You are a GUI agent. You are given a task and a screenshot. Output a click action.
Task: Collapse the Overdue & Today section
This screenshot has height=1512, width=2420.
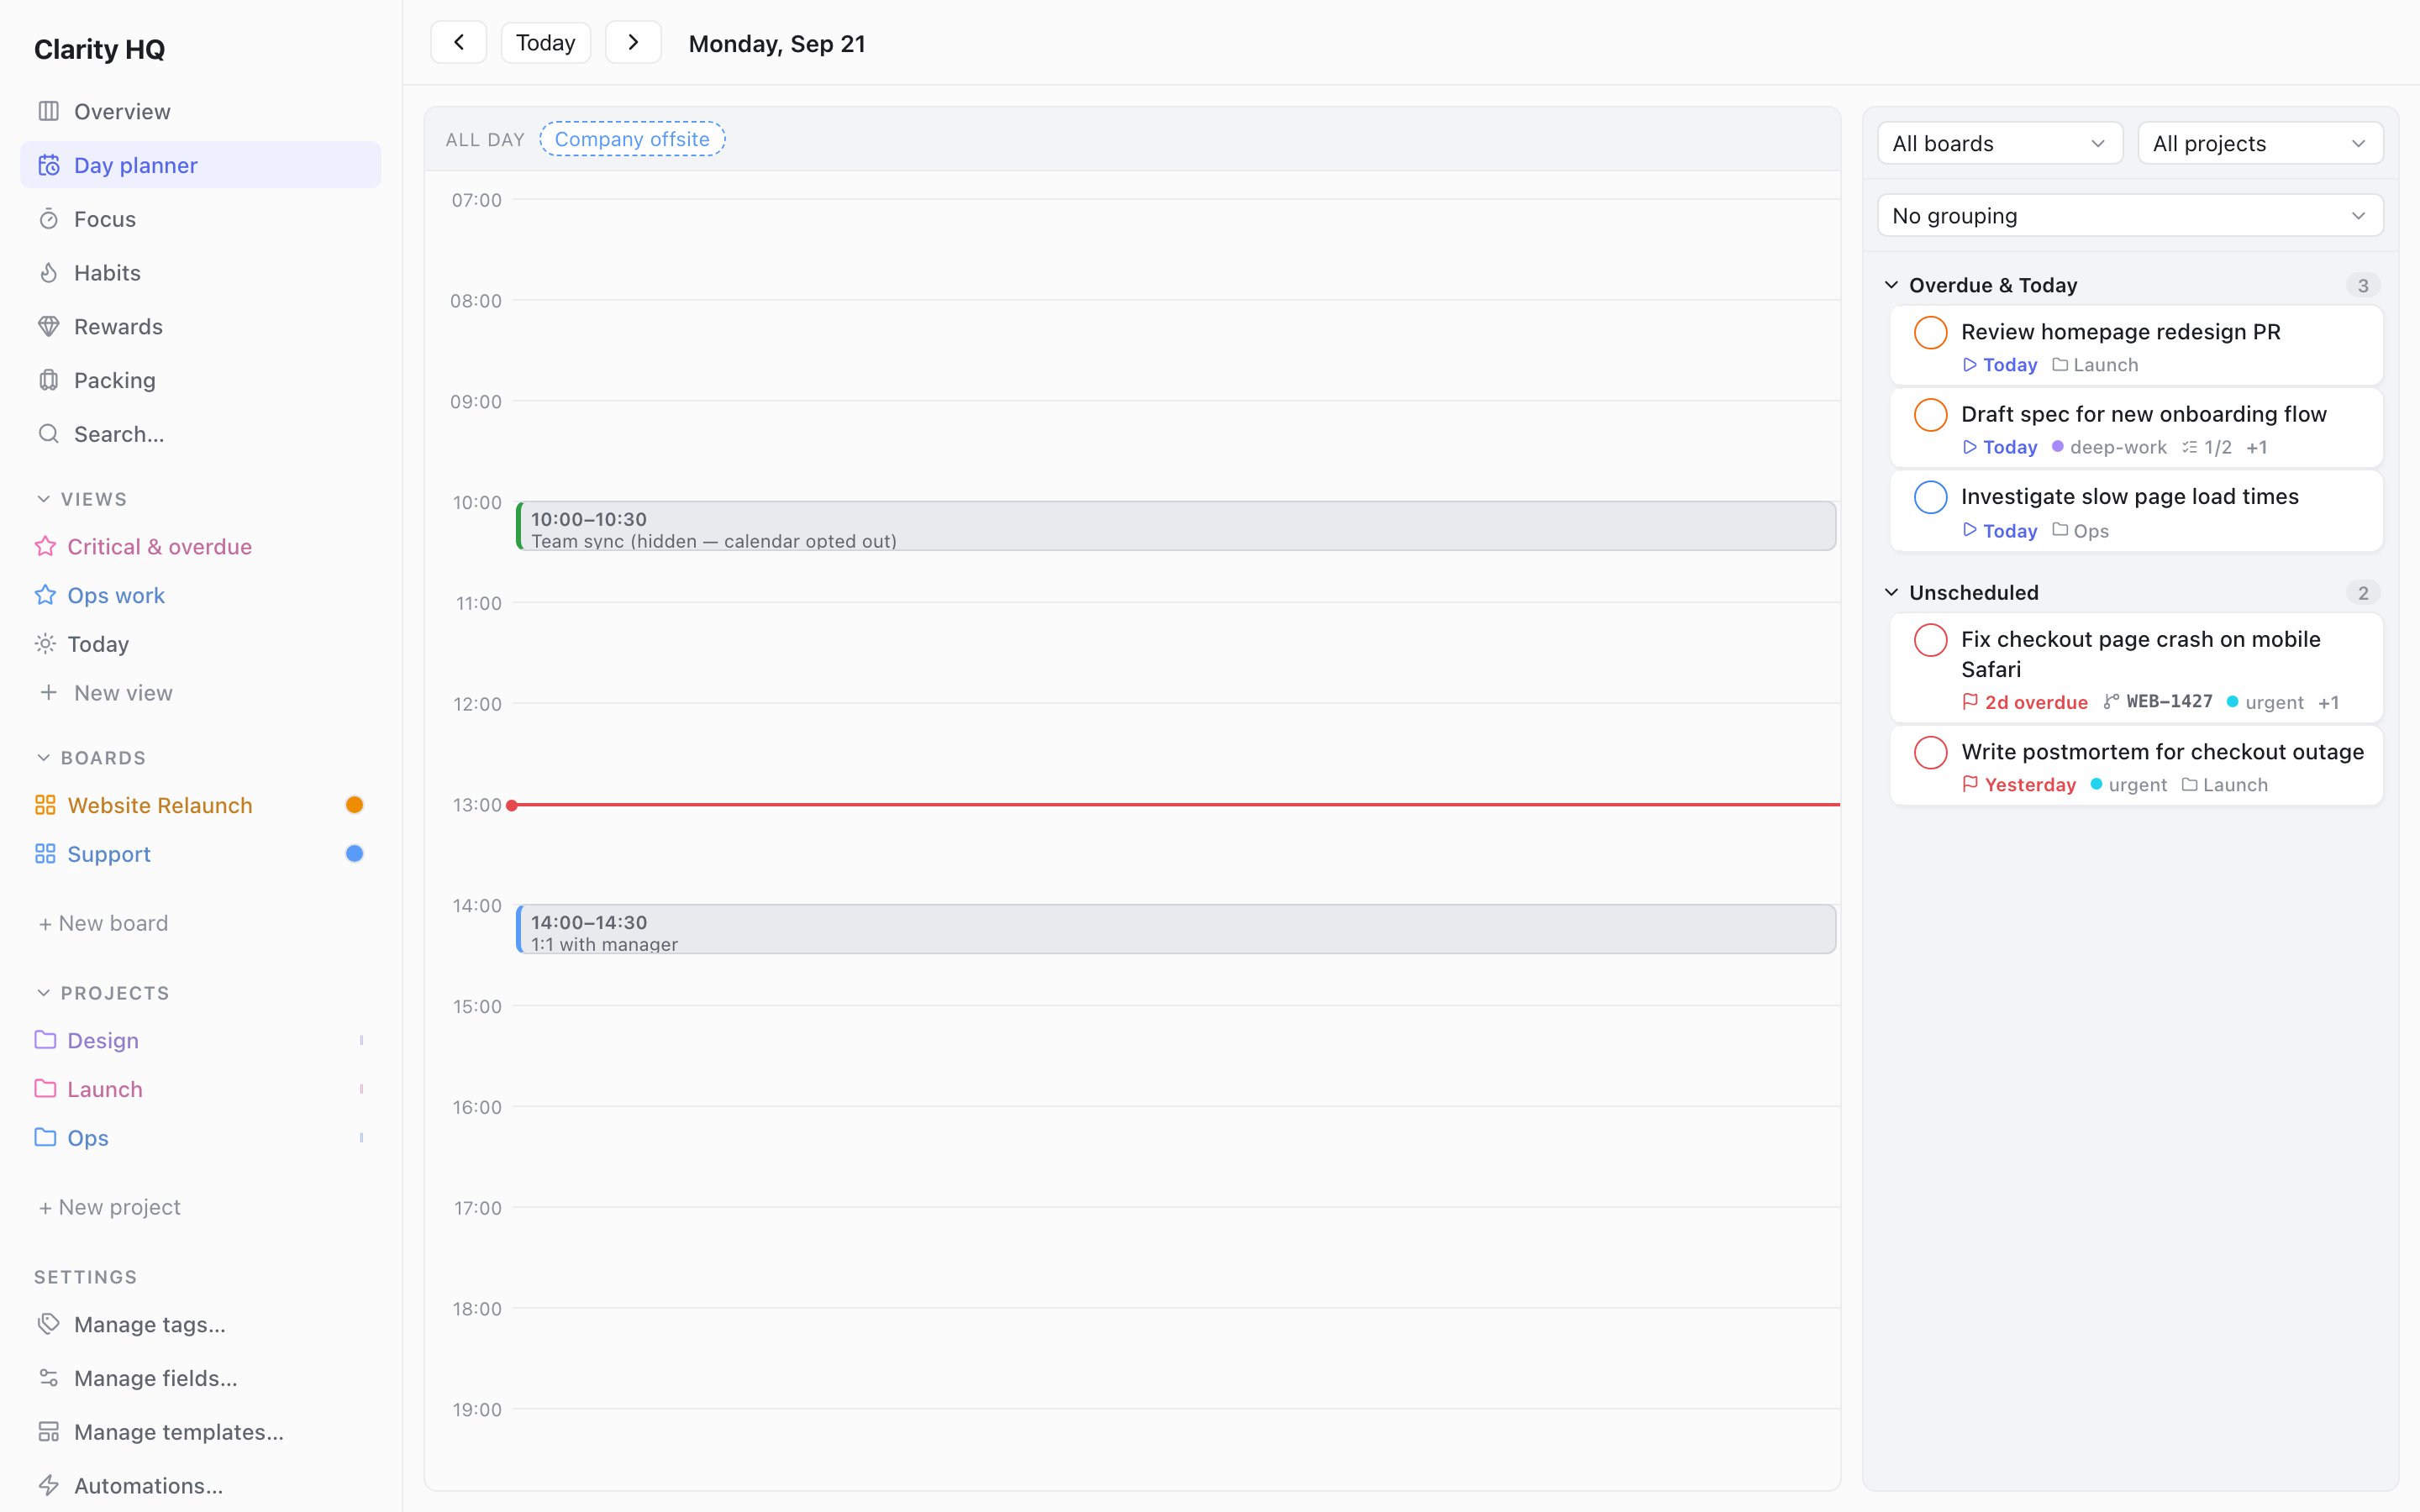coord(1891,285)
